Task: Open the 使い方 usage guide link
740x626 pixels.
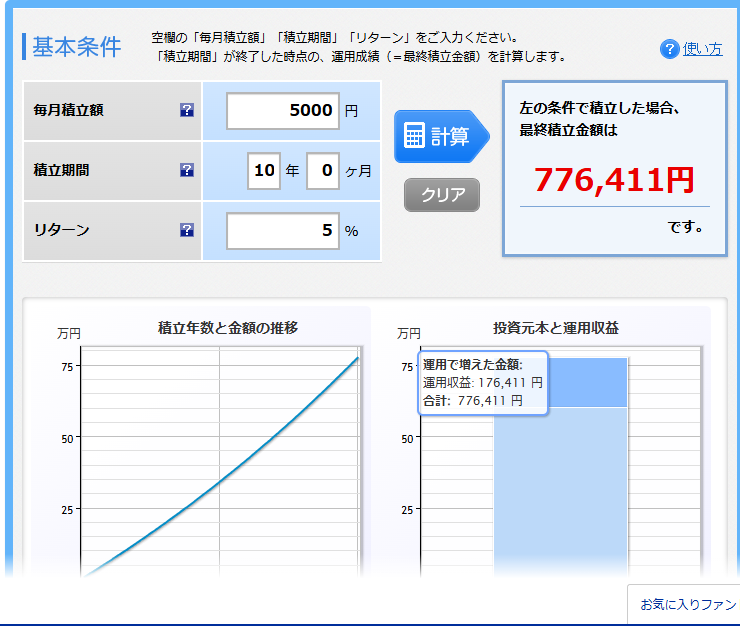Action: [702, 49]
